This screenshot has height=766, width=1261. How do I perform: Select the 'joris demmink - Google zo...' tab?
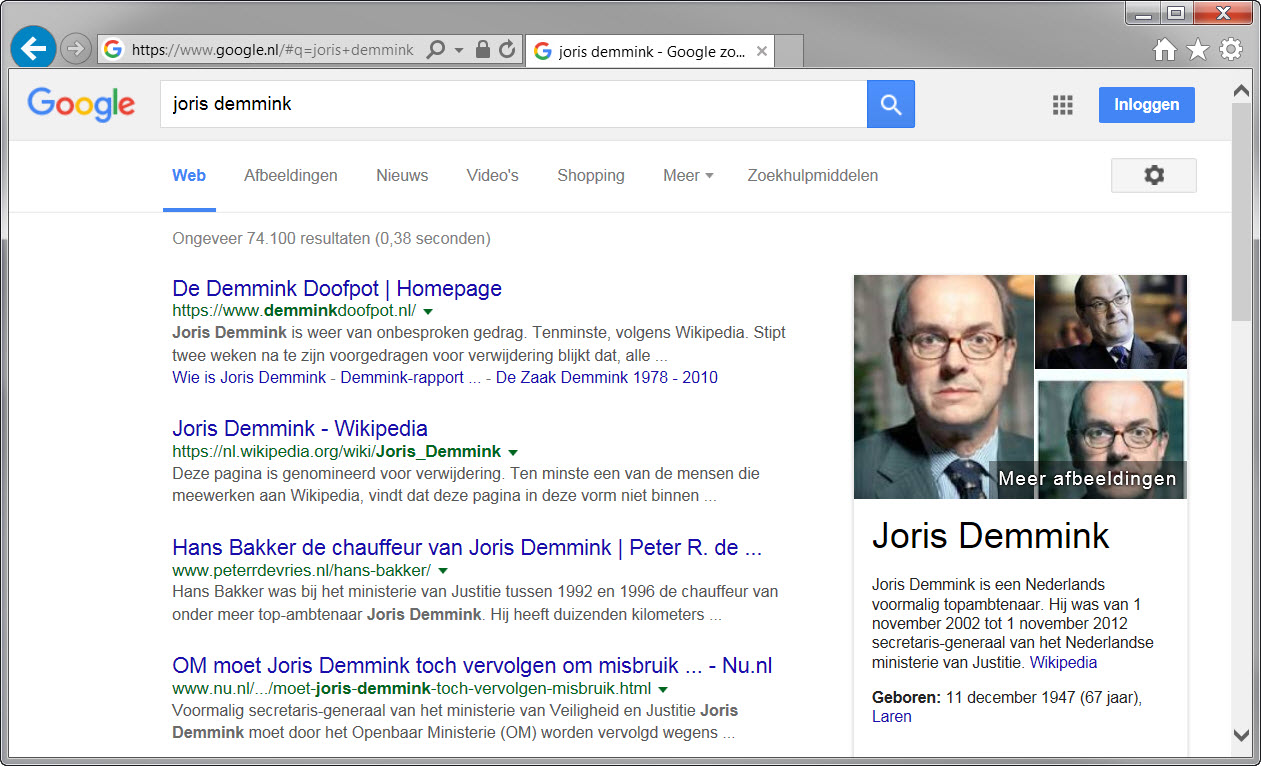coord(649,51)
